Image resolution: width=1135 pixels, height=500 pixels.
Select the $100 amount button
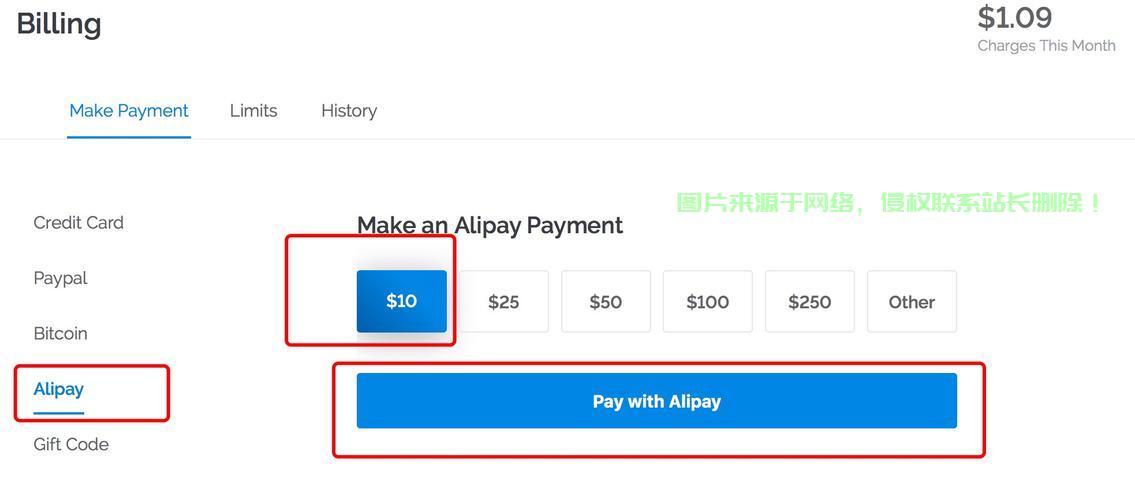[x=708, y=302]
